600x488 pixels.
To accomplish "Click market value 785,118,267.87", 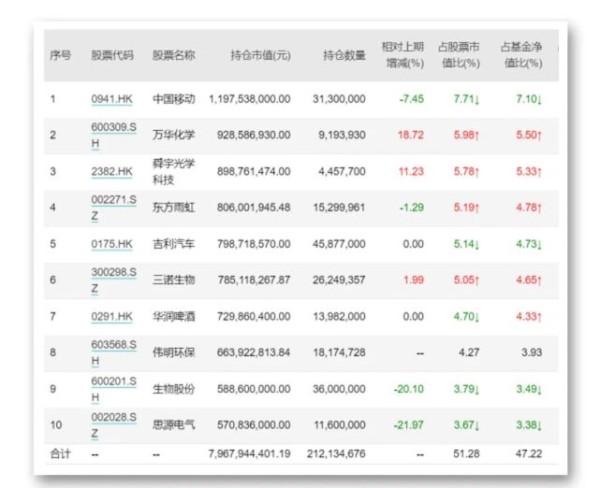I will coord(254,280).
